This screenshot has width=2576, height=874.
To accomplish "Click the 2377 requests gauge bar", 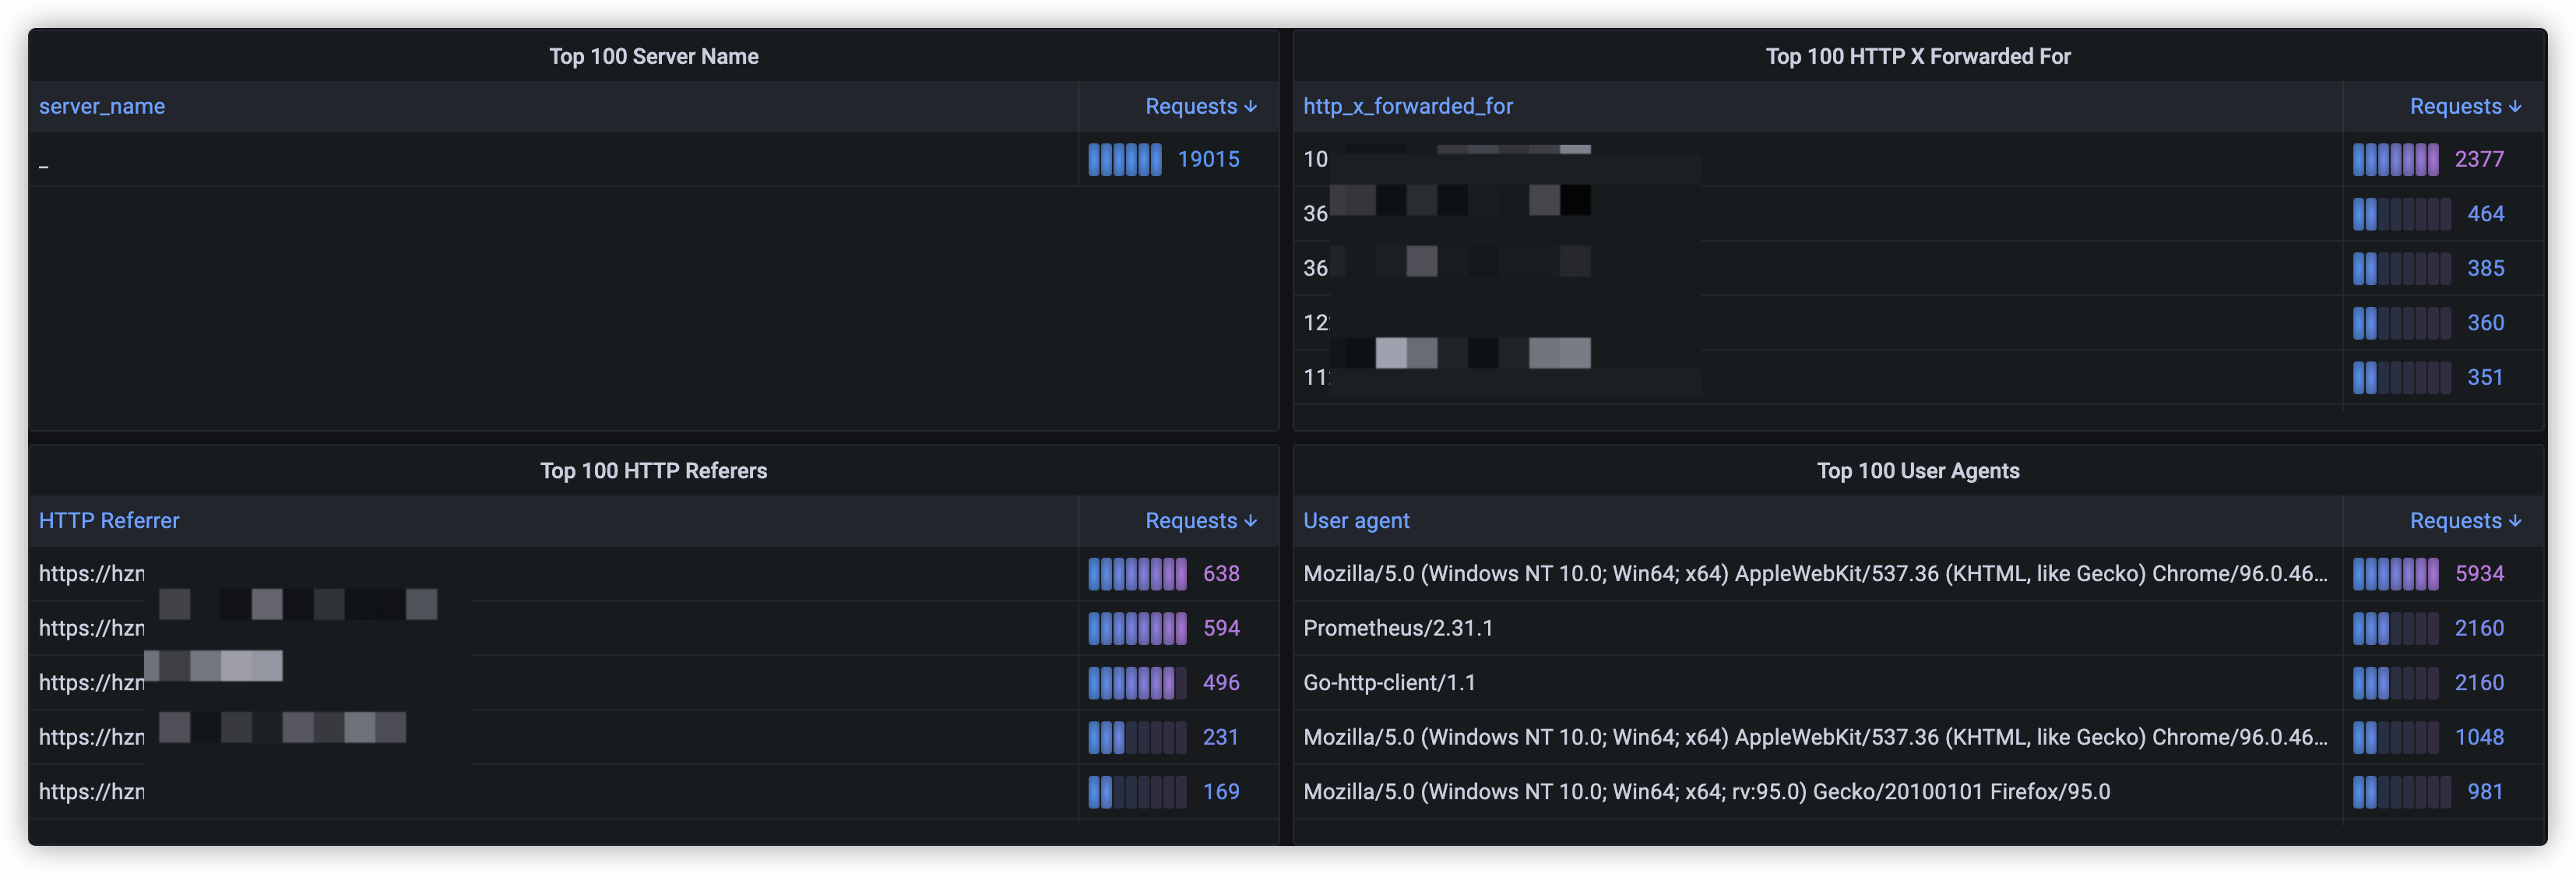I will click(x=2395, y=160).
